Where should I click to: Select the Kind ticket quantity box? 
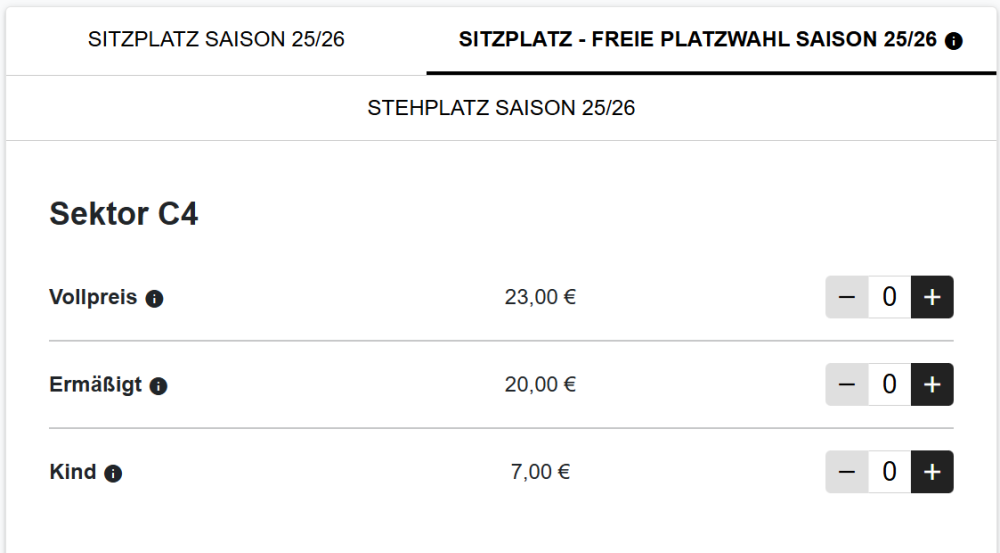pyautogui.click(x=889, y=472)
